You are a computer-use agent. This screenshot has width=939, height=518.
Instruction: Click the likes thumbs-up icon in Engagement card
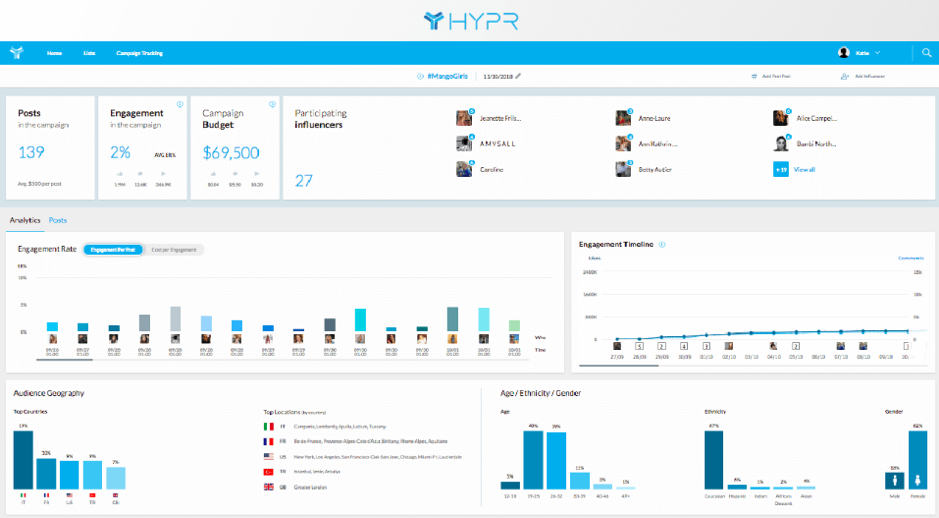[x=120, y=174]
